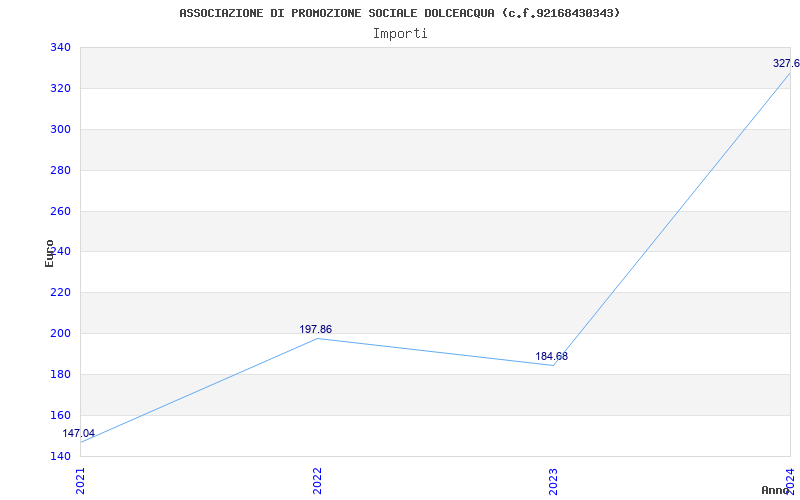This screenshot has width=800, height=500.
Task: Click the 260 y-axis value
Action: click(x=60, y=211)
